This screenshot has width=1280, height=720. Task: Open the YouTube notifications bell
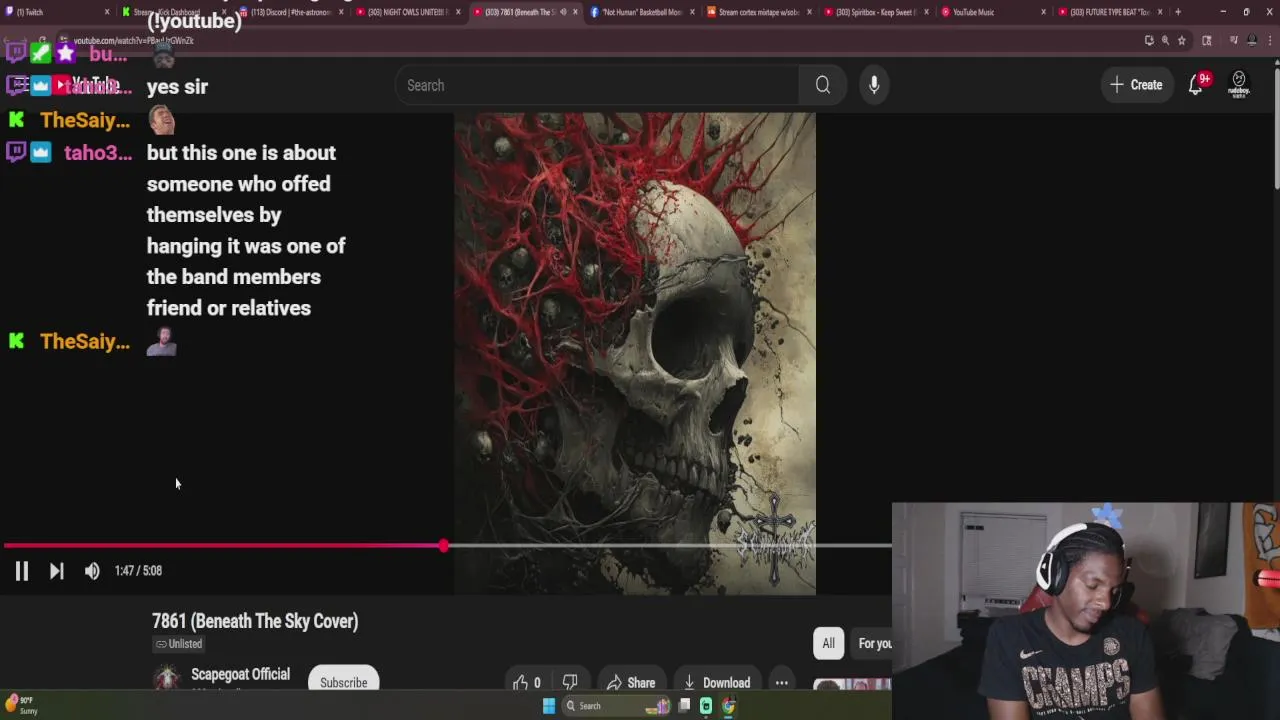[1196, 85]
